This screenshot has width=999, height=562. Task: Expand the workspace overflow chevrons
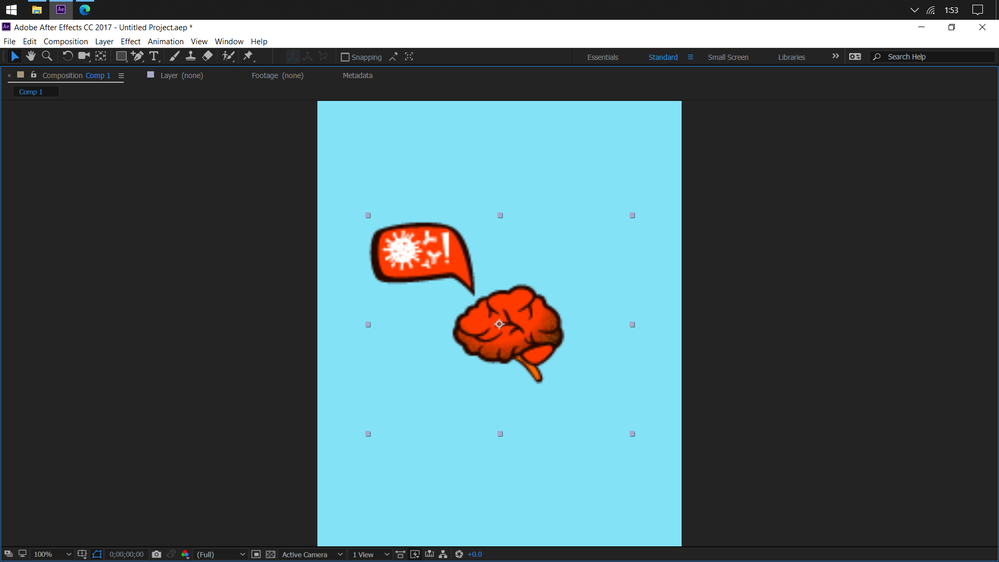[x=835, y=57]
